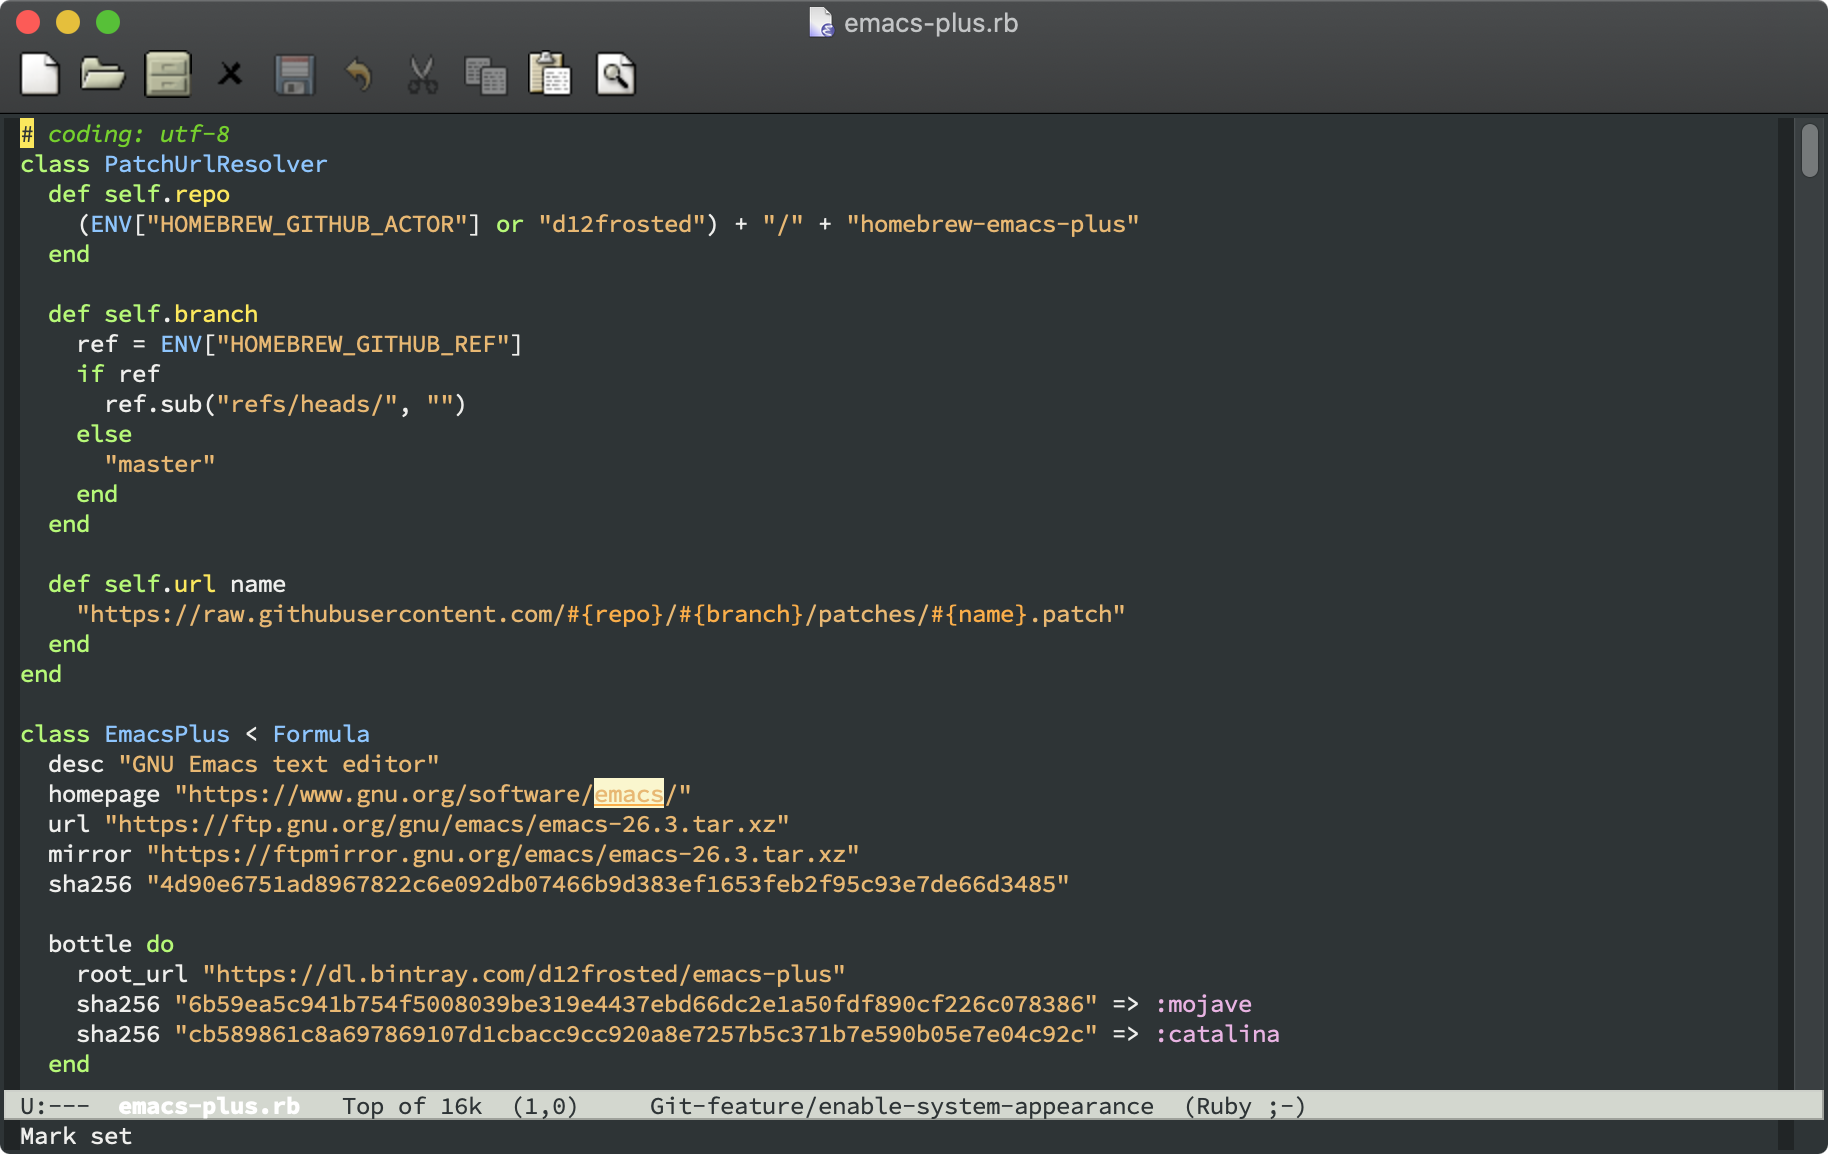Click the vertical scrollbar handle
The image size is (1828, 1154).
click(x=1810, y=150)
